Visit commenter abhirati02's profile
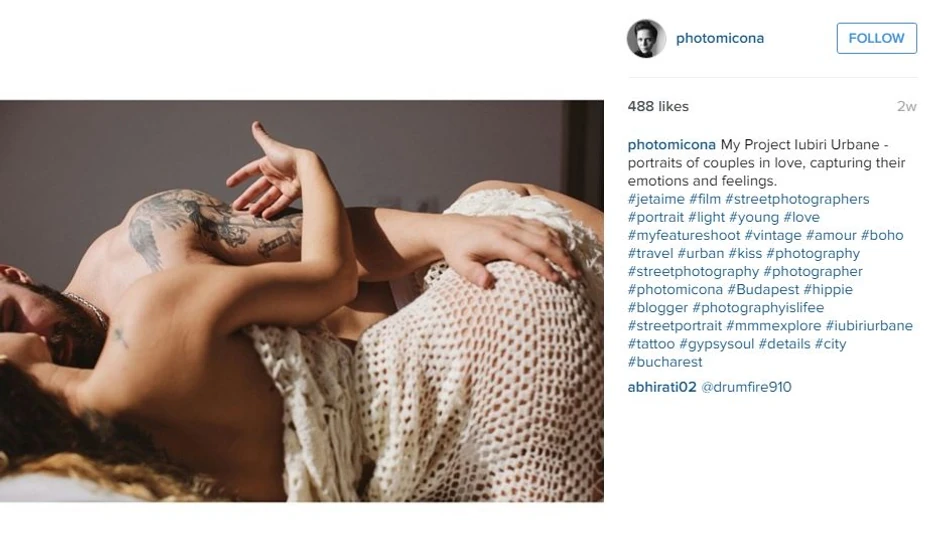940x533 pixels. (x=662, y=387)
